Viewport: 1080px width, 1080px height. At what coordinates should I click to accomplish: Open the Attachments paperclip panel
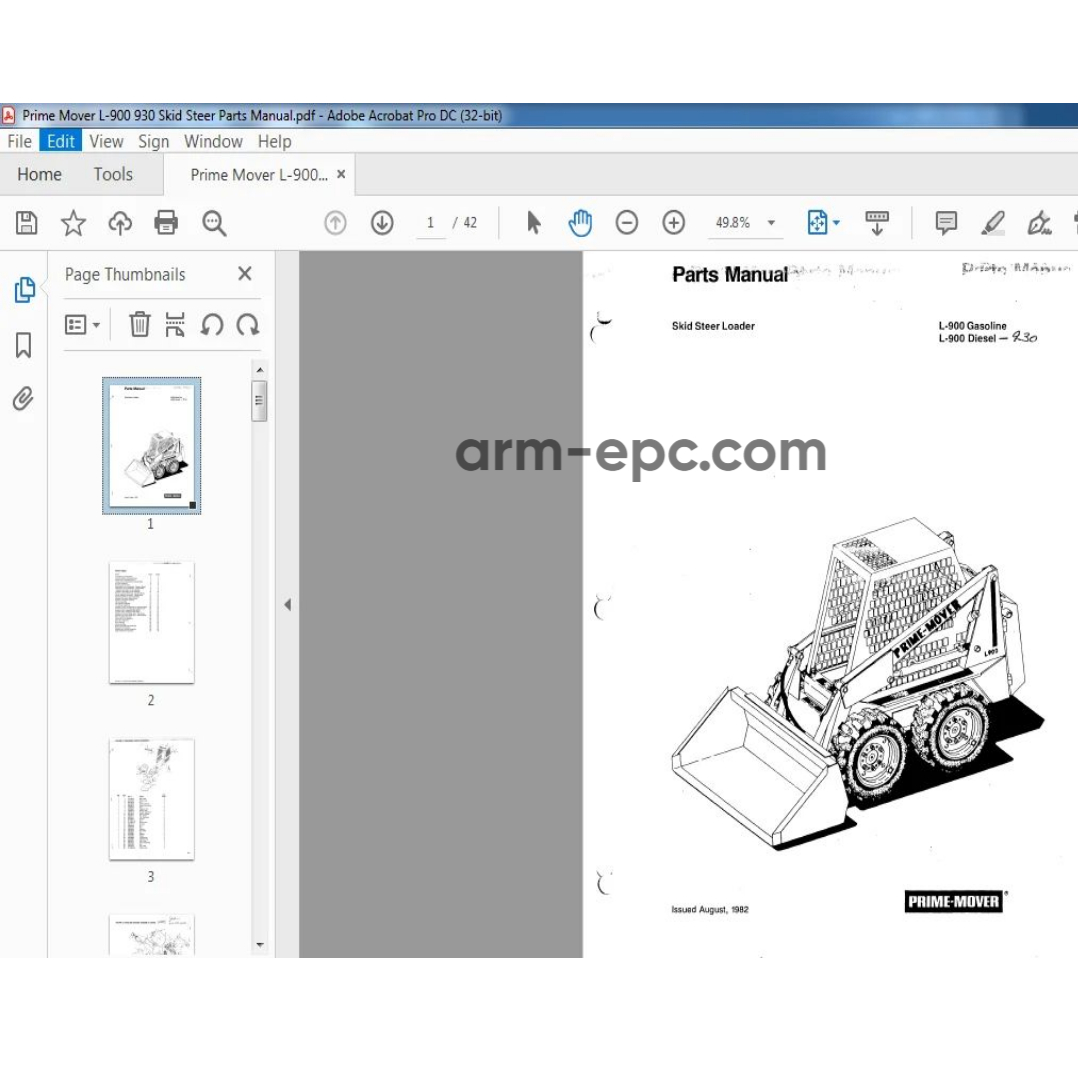(x=23, y=399)
